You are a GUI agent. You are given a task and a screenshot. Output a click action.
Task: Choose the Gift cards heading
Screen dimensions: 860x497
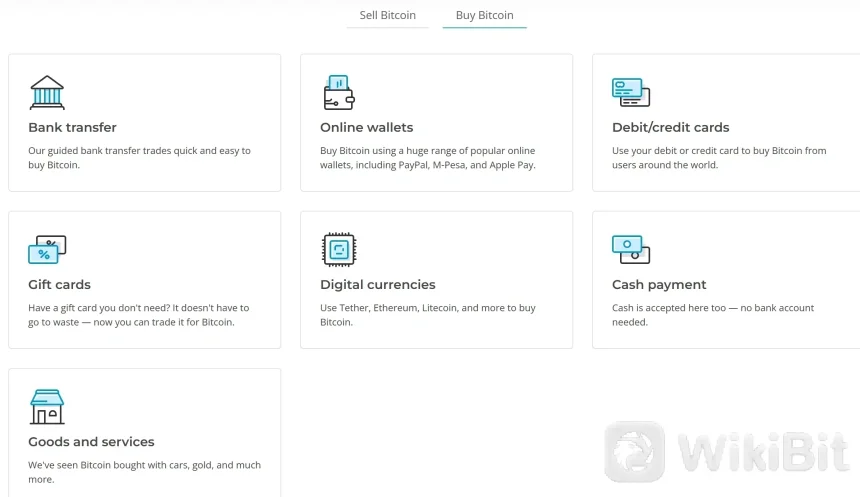pyautogui.click(x=59, y=284)
